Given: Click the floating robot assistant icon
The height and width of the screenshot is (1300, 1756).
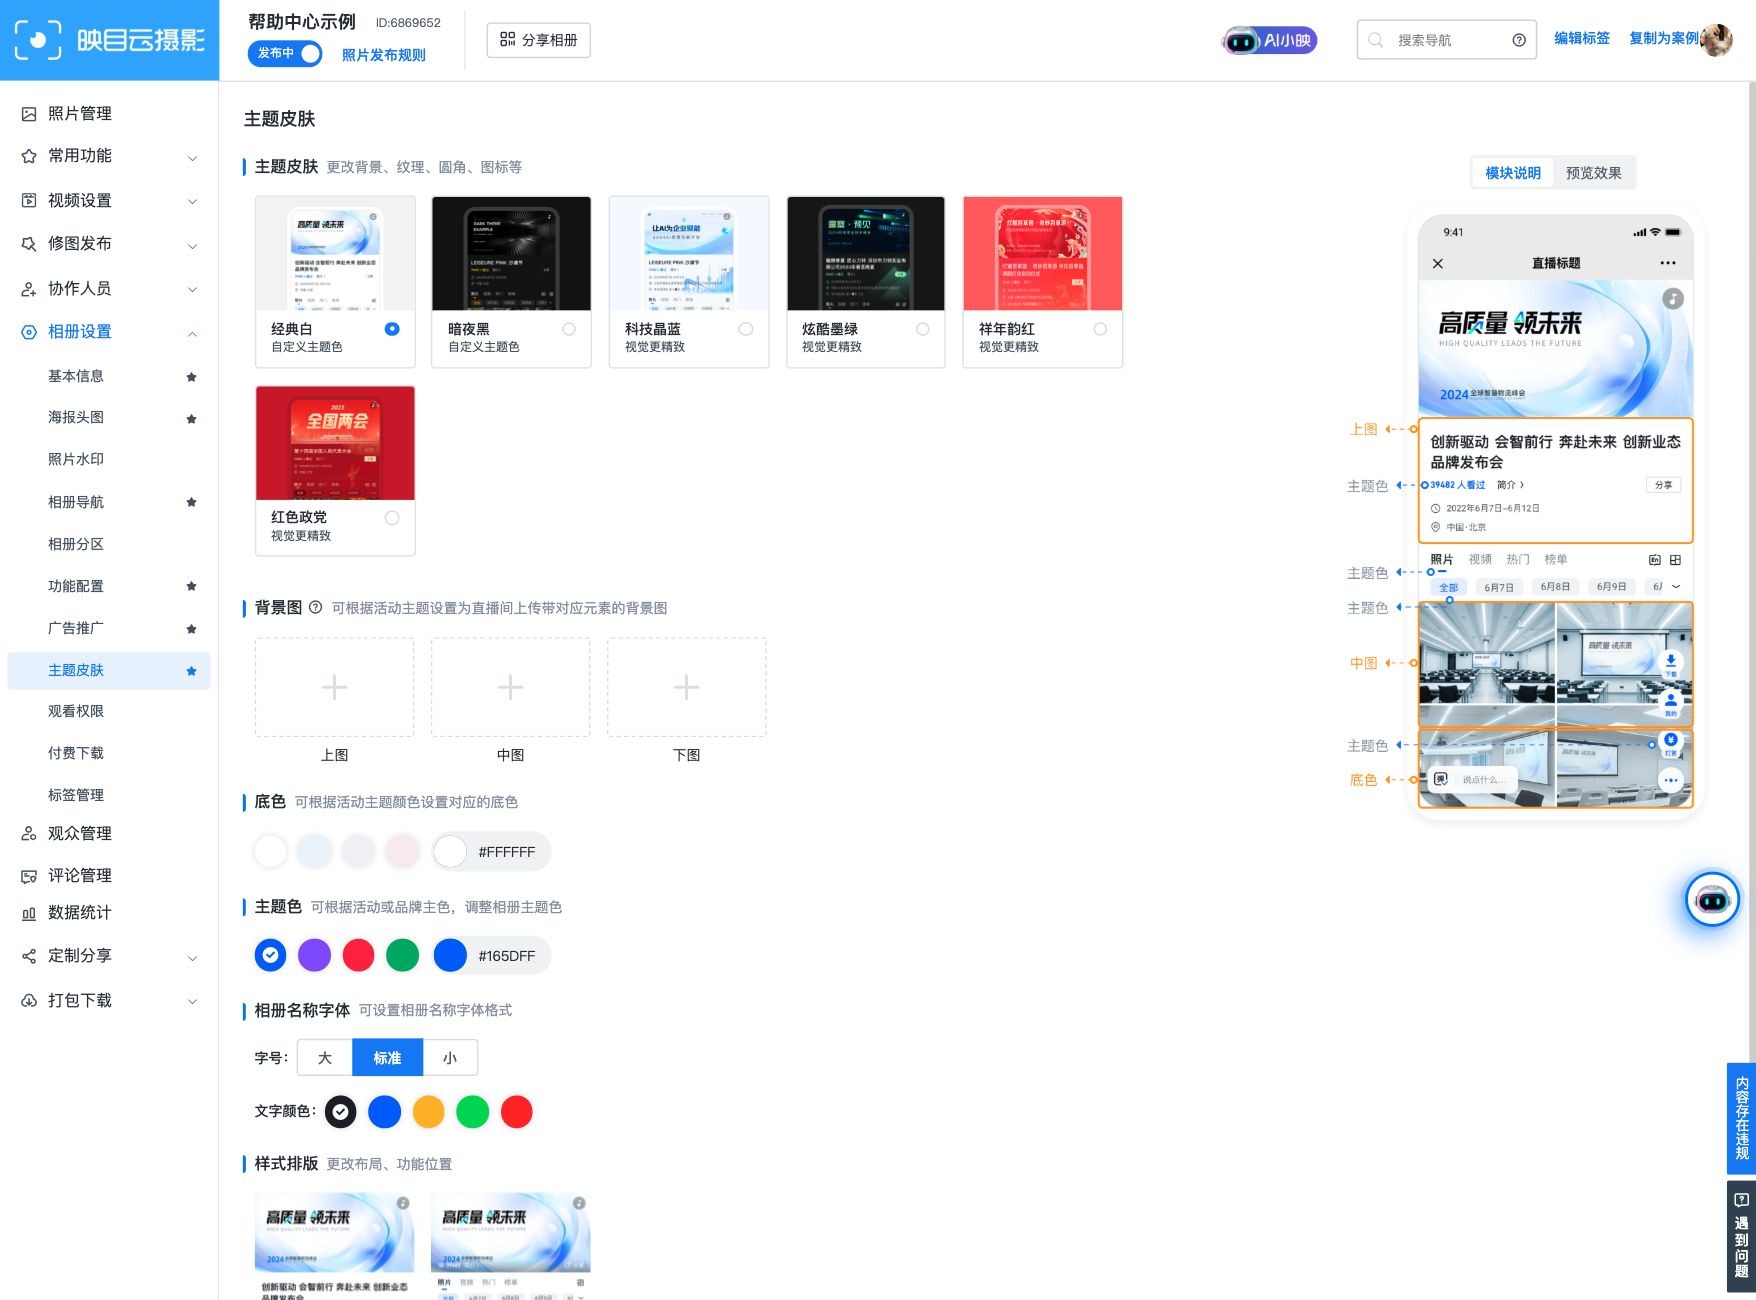Looking at the screenshot, I should click(x=1712, y=900).
